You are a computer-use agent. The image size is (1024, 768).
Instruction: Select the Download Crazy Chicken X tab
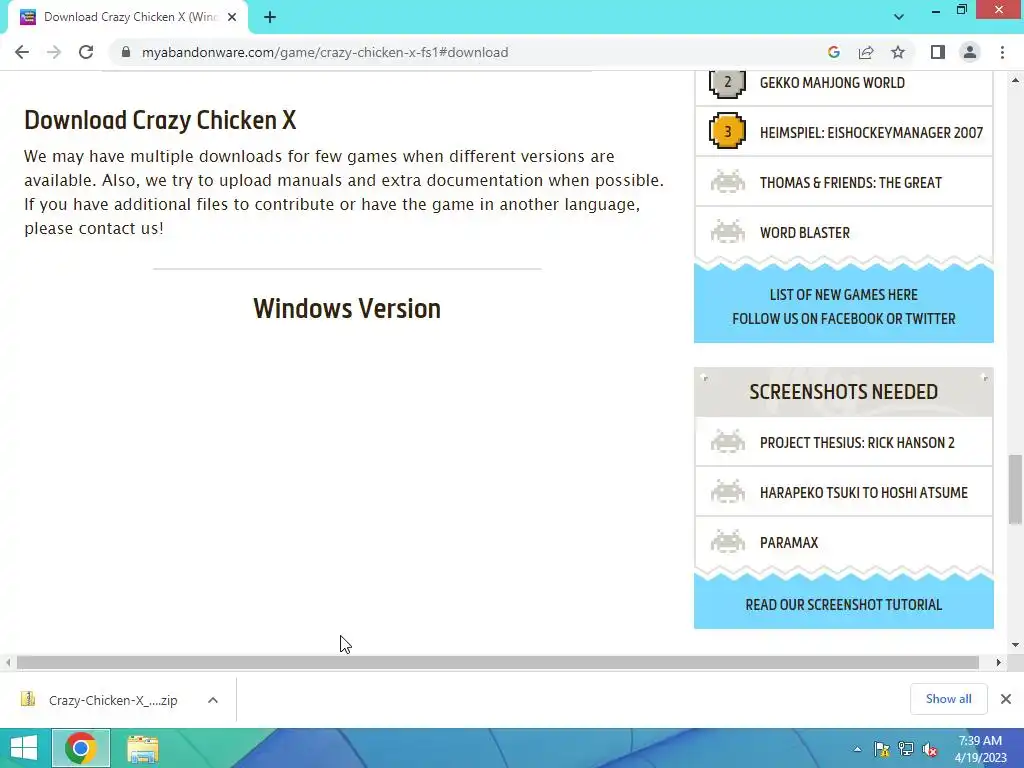pyautogui.click(x=128, y=17)
